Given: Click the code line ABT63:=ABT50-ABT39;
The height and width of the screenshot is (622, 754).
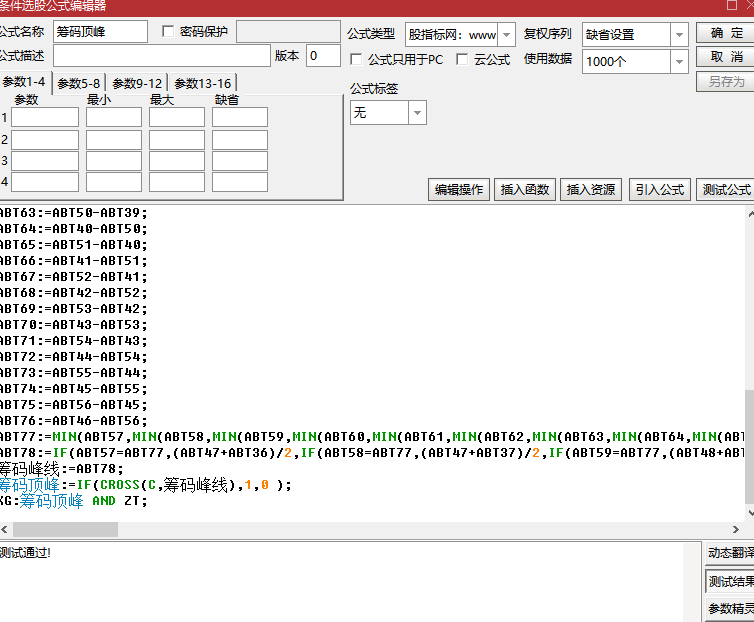Looking at the screenshot, I should pos(74,213).
